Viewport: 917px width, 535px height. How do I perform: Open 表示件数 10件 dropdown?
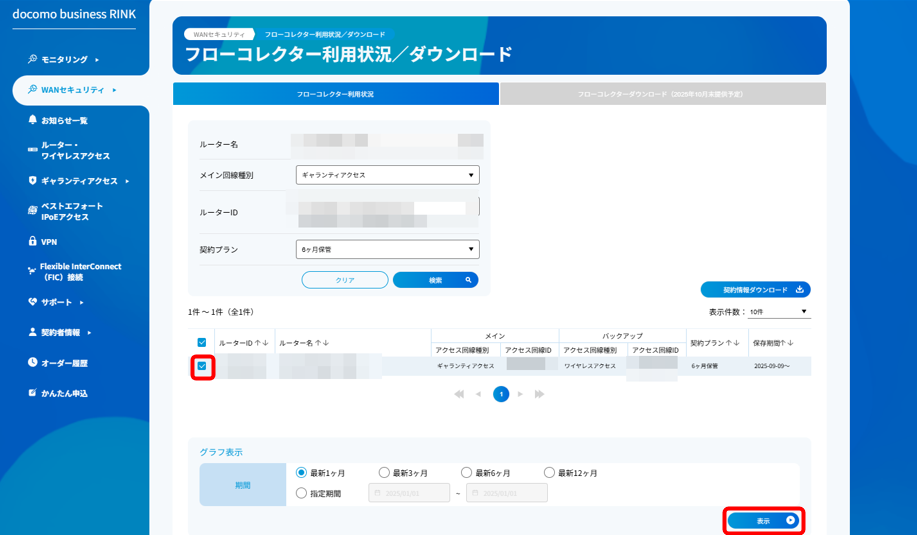click(779, 312)
